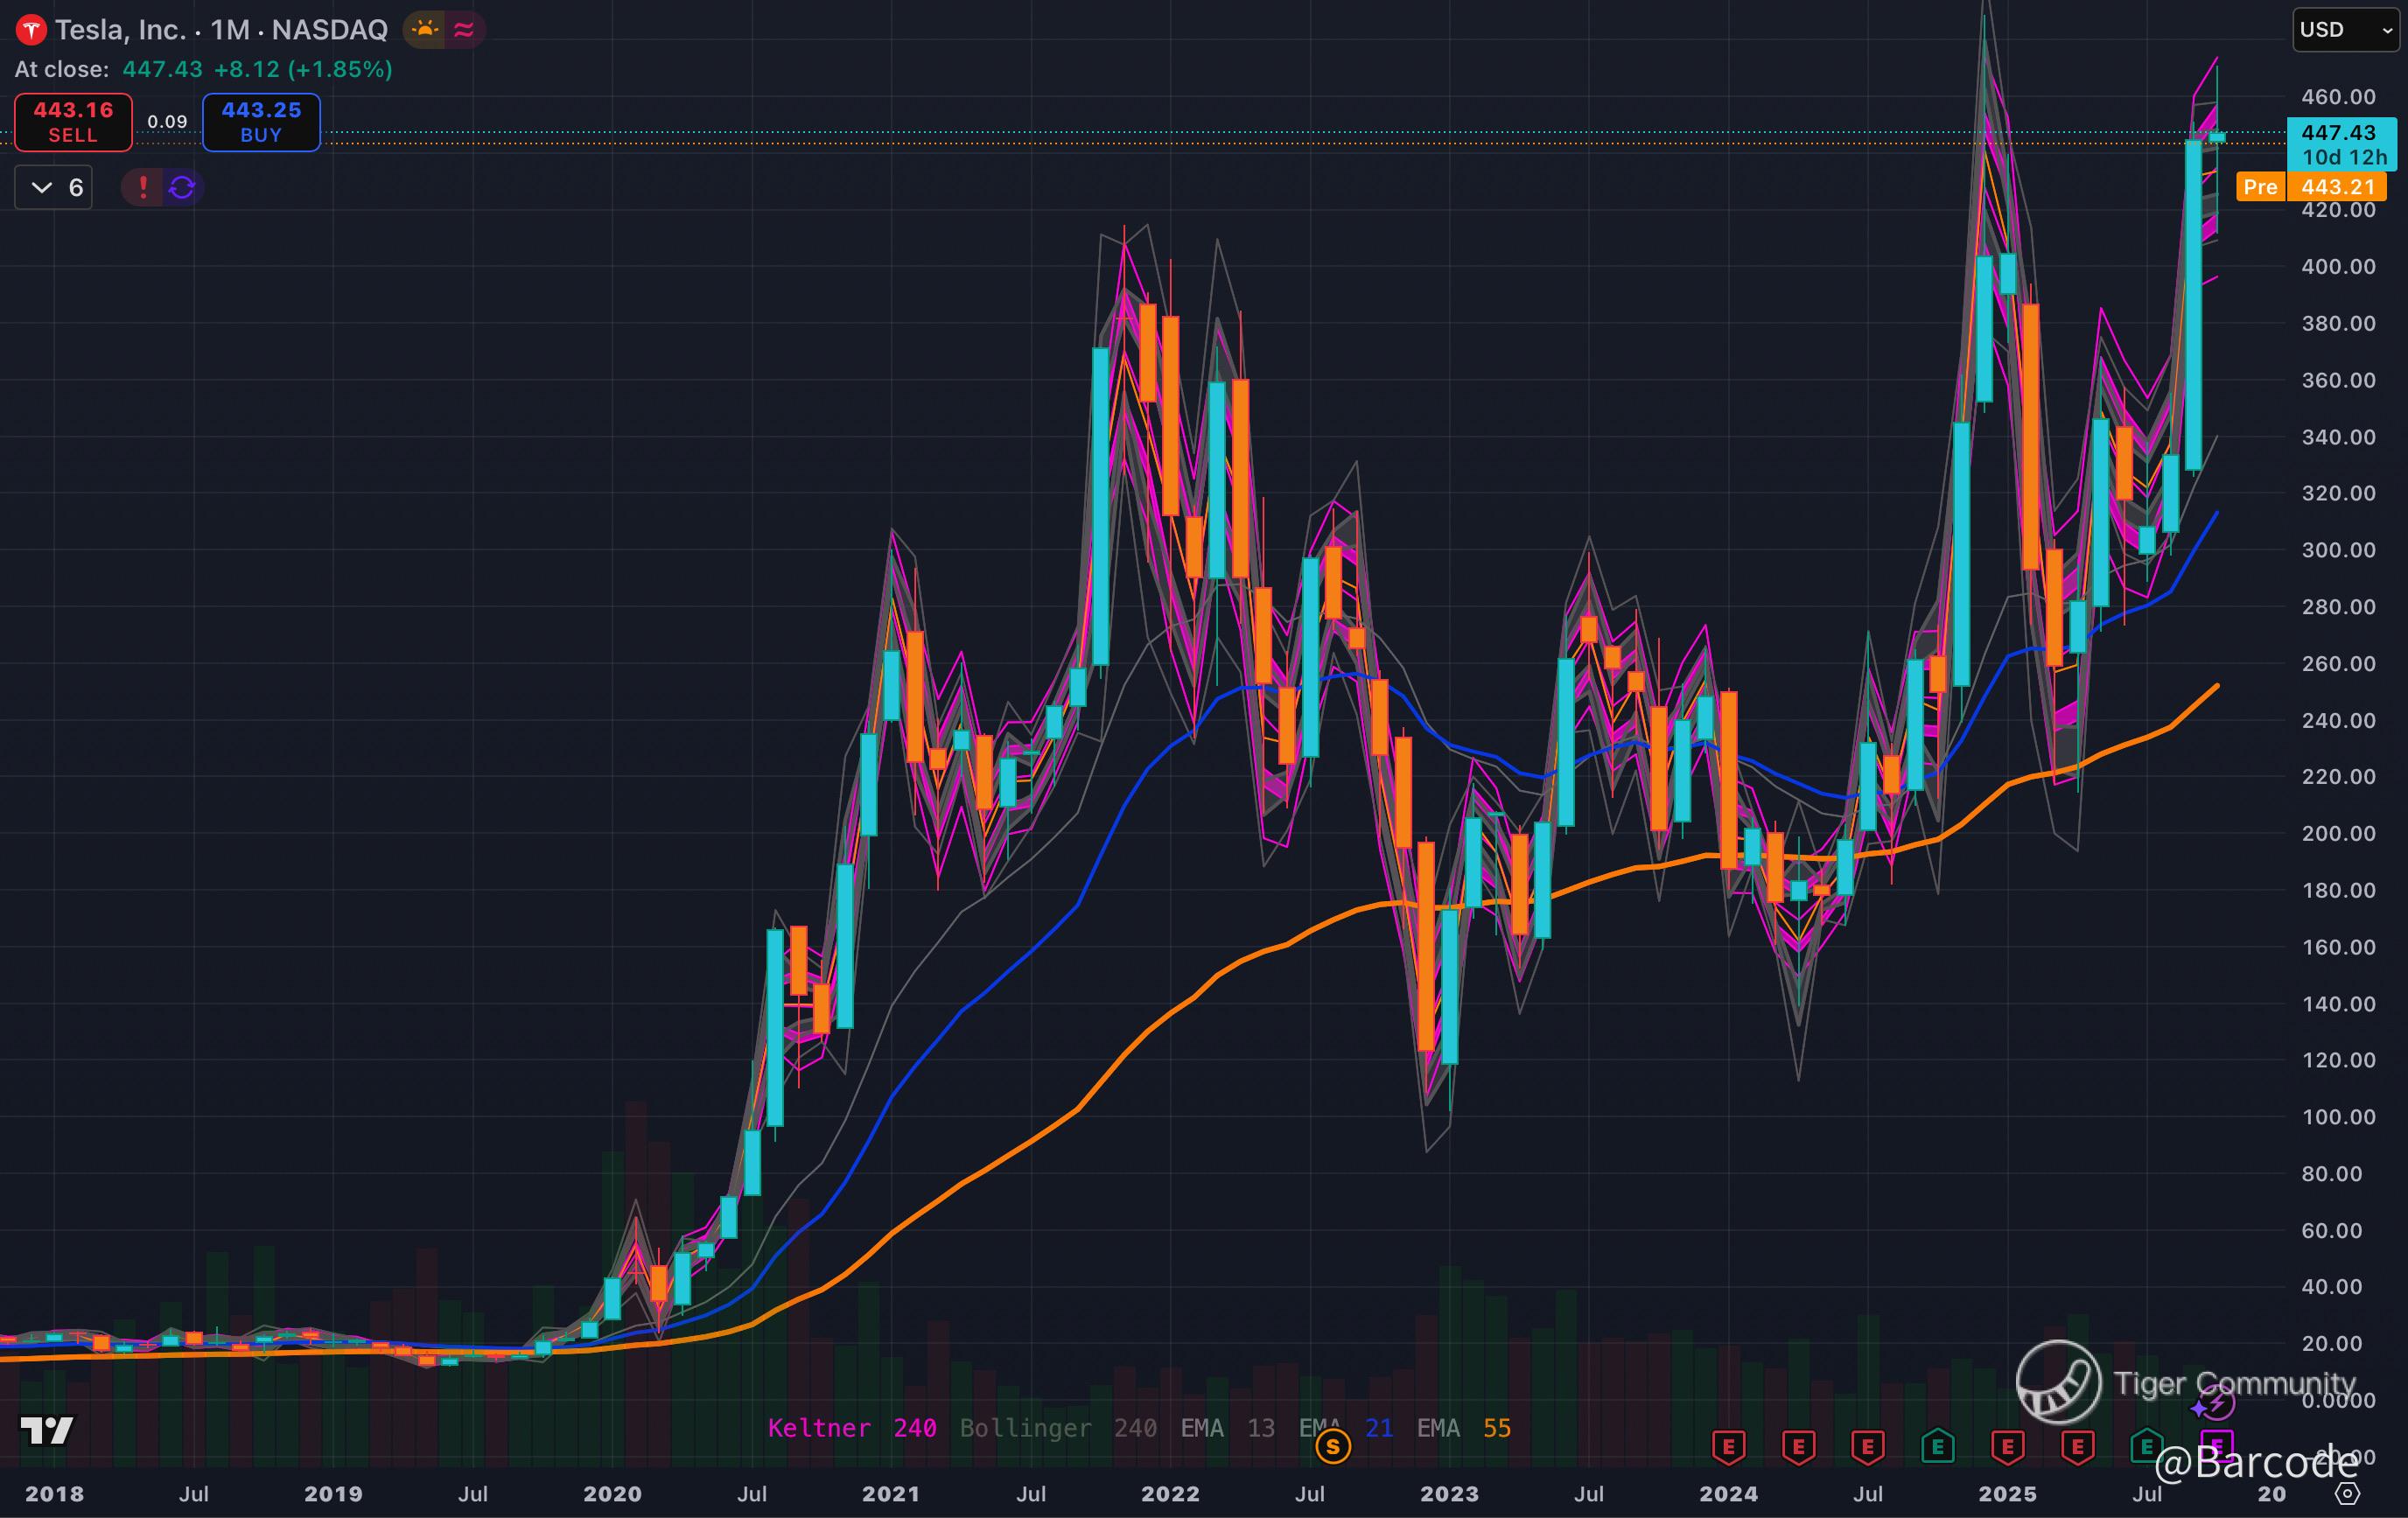Click the Tesla, Inc. symbol title
2408x1518 pixels.
pos(120,30)
